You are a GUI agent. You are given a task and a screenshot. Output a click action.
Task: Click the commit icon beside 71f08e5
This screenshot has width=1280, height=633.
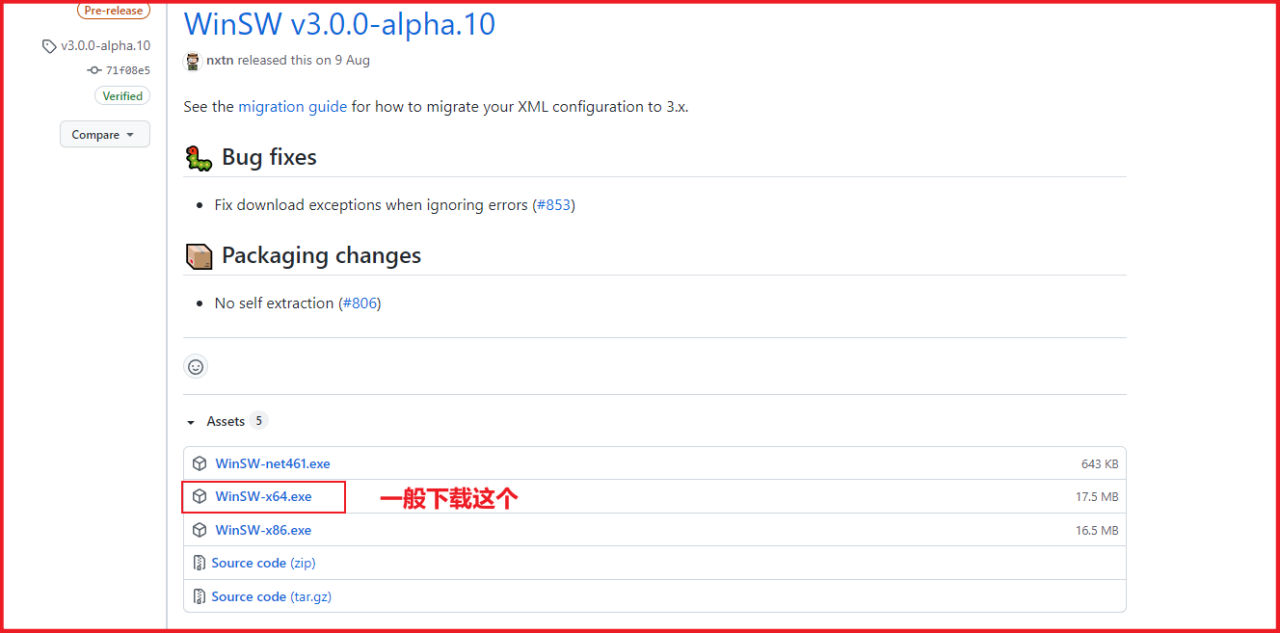click(94, 70)
